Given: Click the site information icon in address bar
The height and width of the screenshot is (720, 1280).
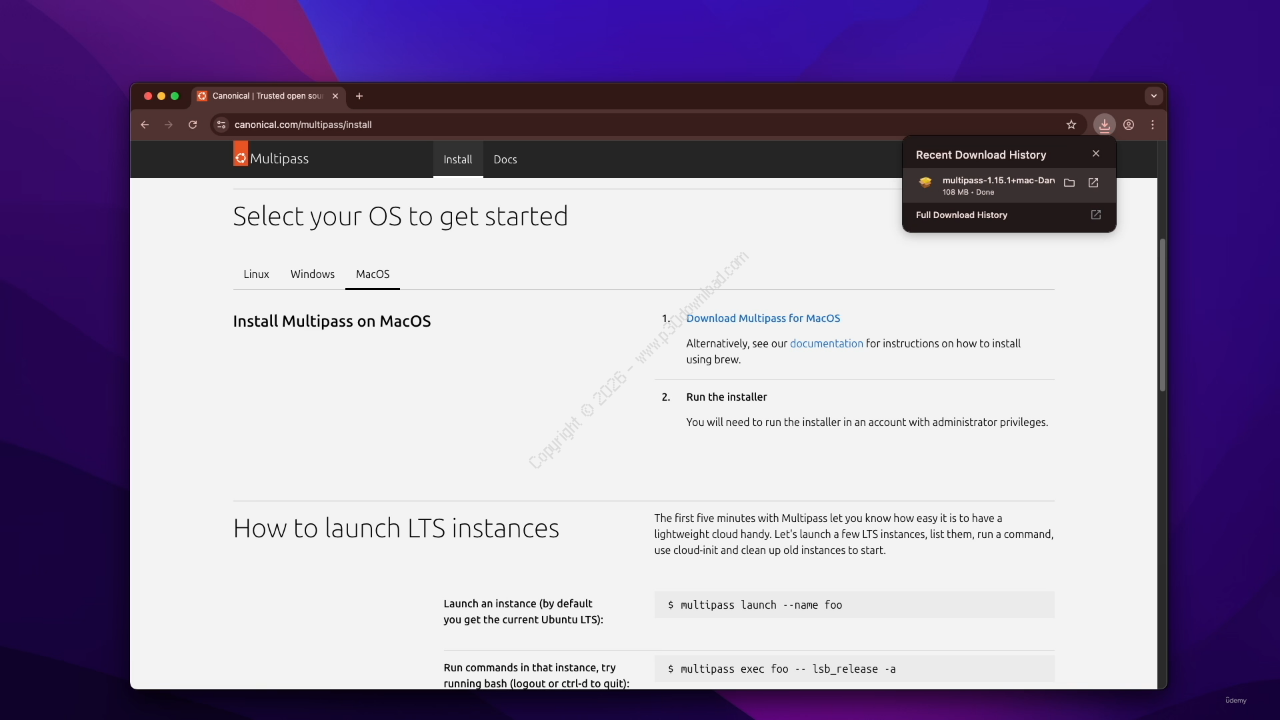Looking at the screenshot, I should coord(222,125).
